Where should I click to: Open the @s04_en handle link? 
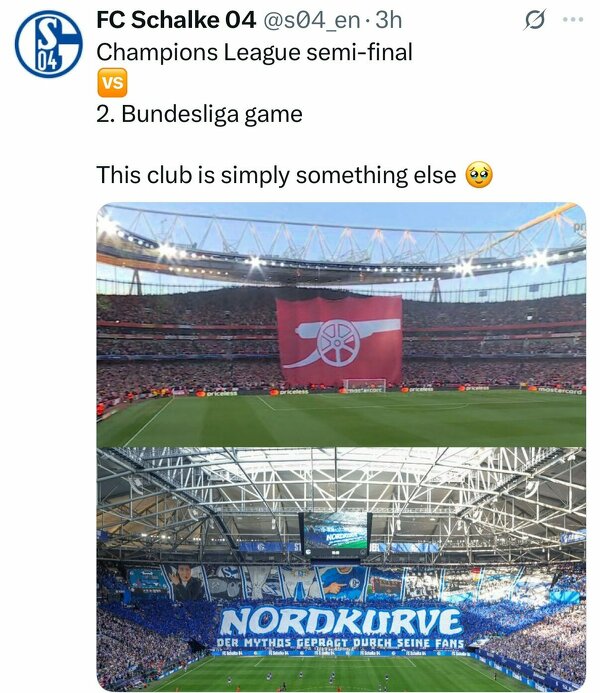pos(312,20)
